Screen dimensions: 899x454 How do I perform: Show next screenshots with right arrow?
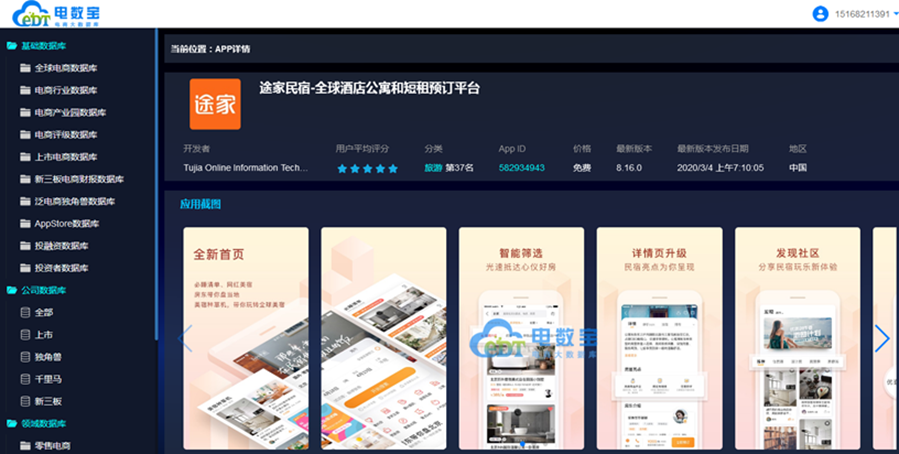click(x=881, y=339)
